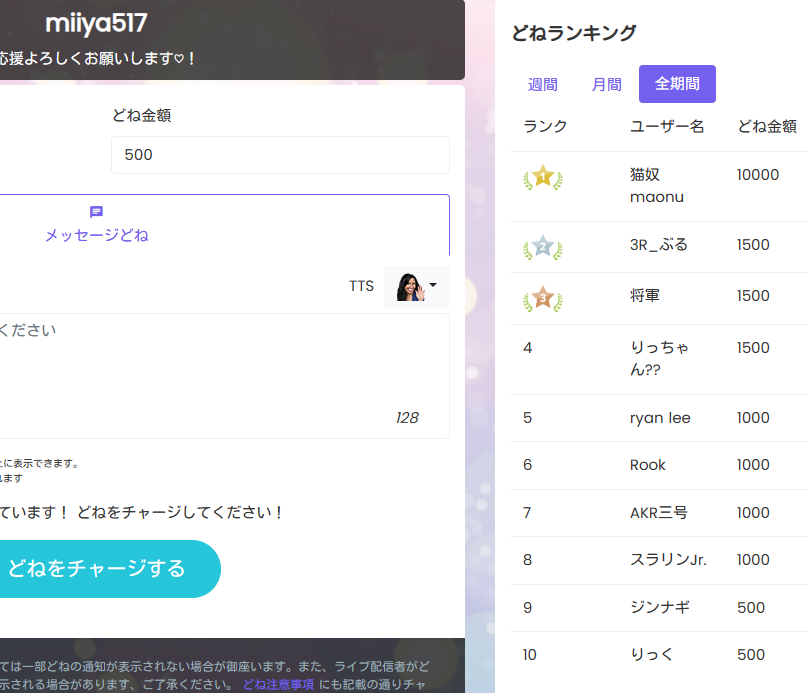The height and width of the screenshot is (693, 808).
Task: Open the TTS voice dropdown arrow
Action: 433,287
